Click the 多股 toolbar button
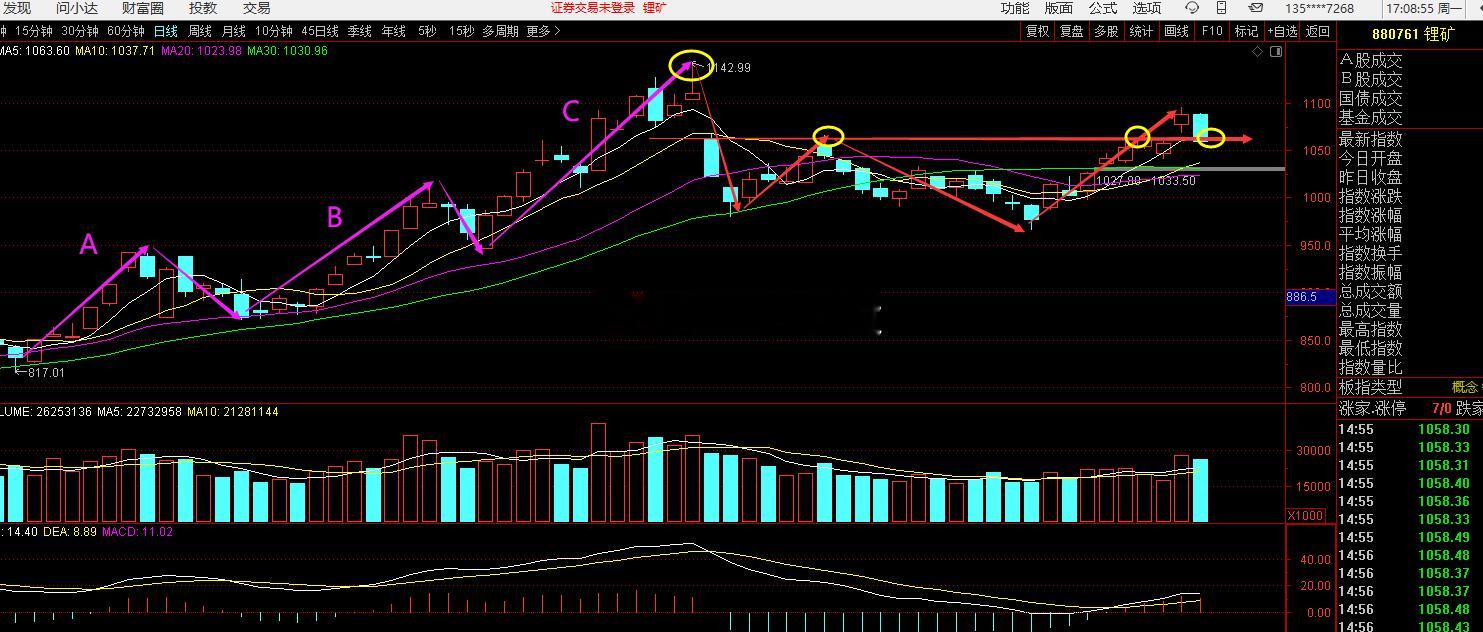 1106,31
